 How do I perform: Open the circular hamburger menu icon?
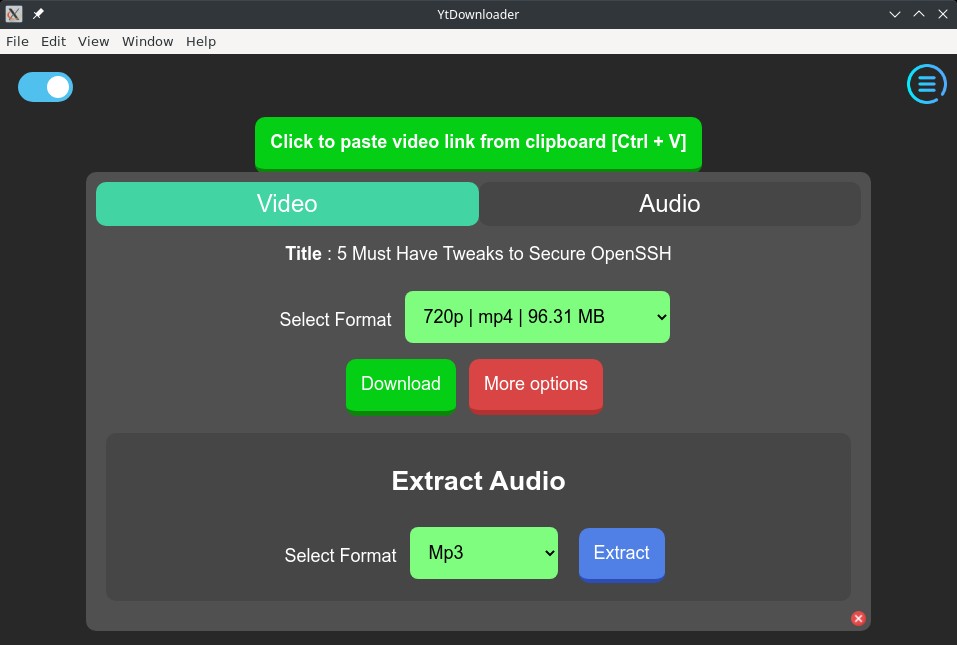click(x=926, y=84)
